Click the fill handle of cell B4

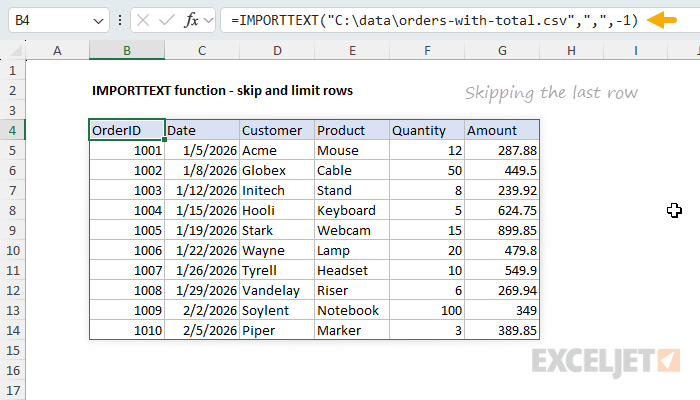coord(165,140)
